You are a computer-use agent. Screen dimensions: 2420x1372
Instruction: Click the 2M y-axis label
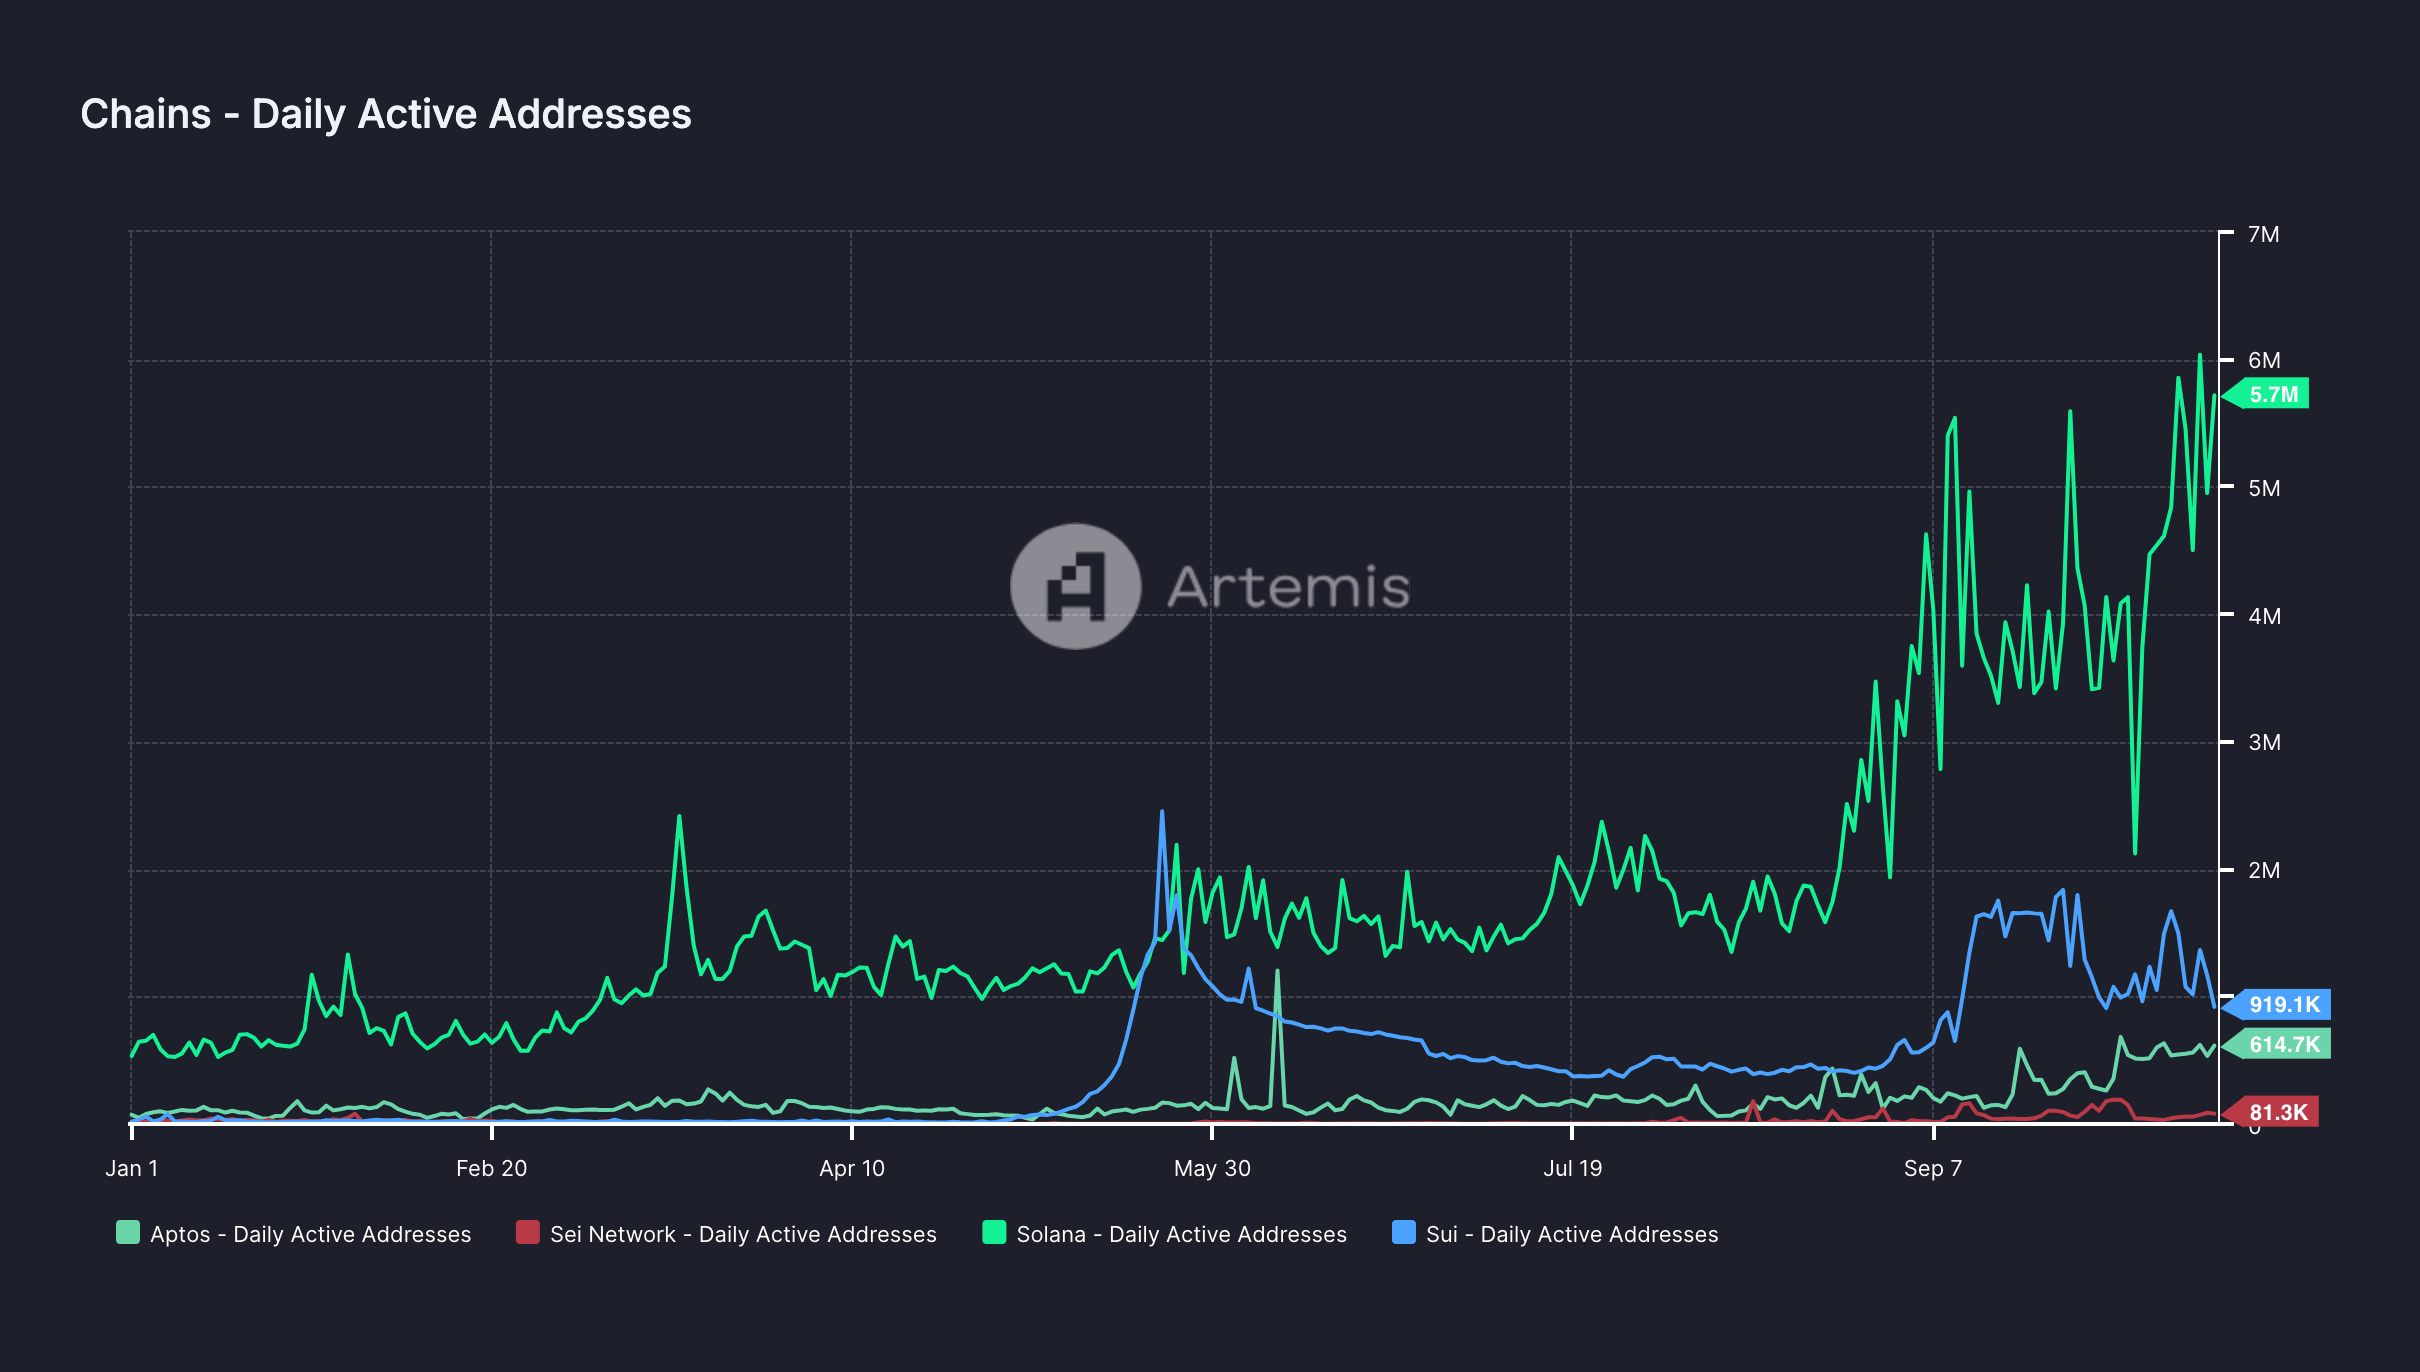coord(2264,870)
